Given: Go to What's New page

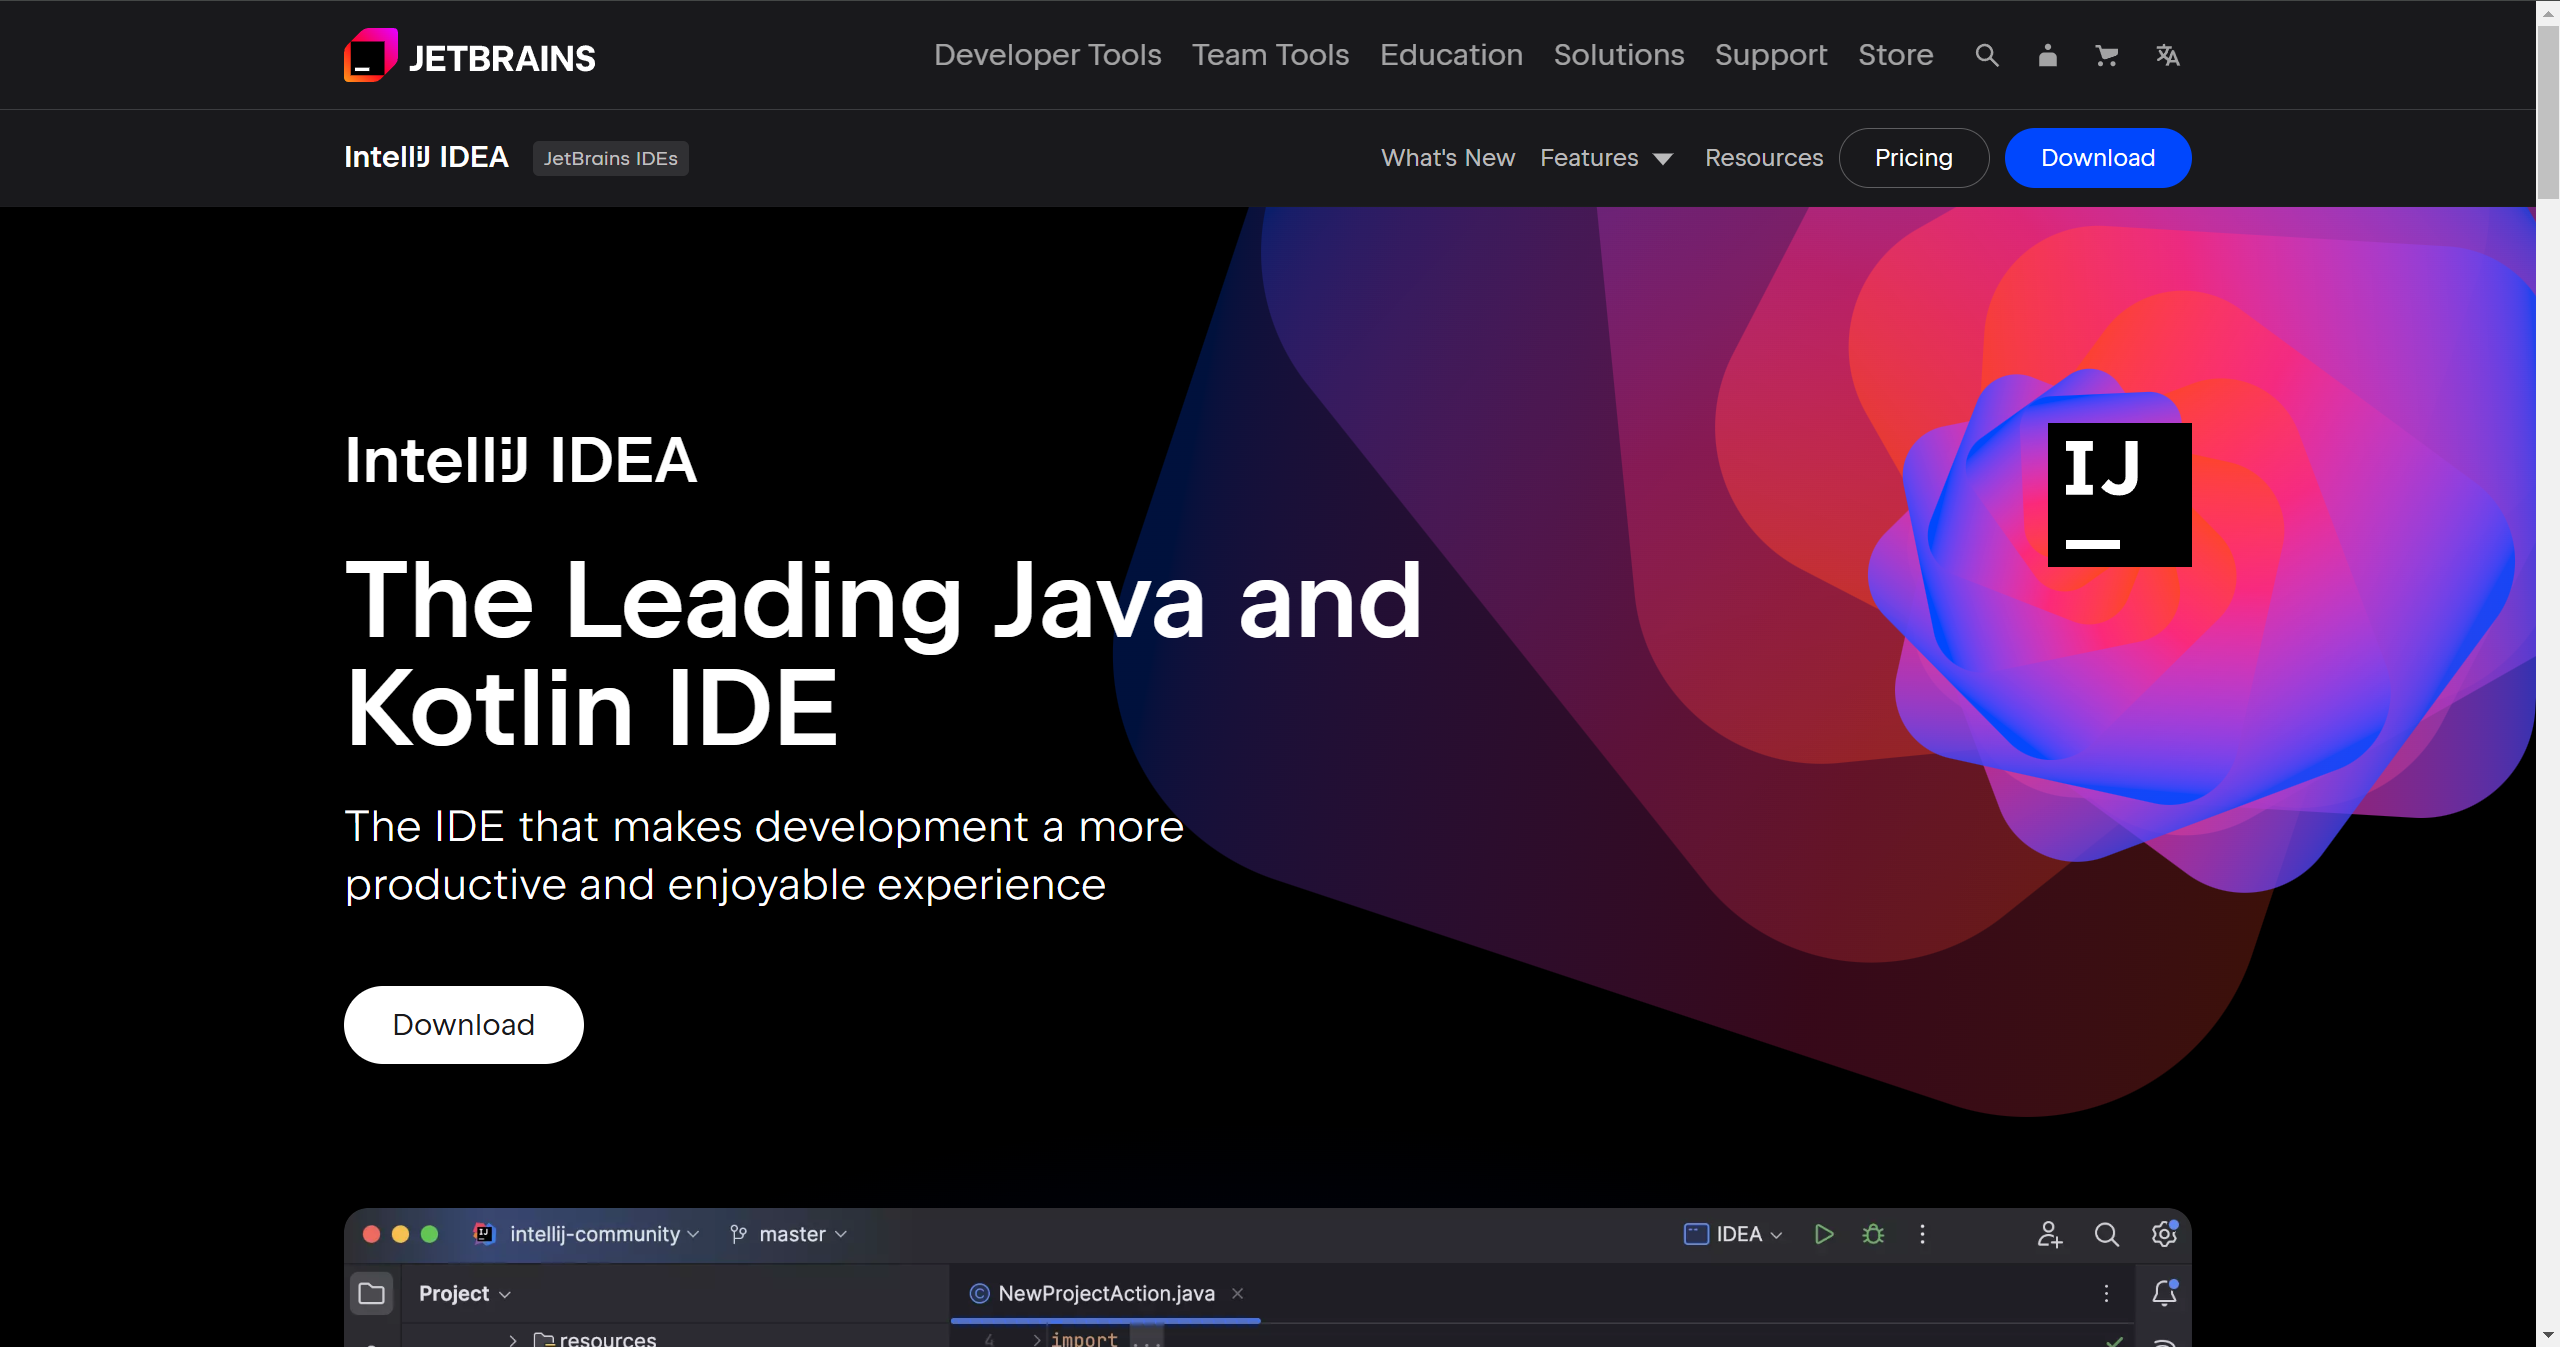Looking at the screenshot, I should click(1447, 158).
